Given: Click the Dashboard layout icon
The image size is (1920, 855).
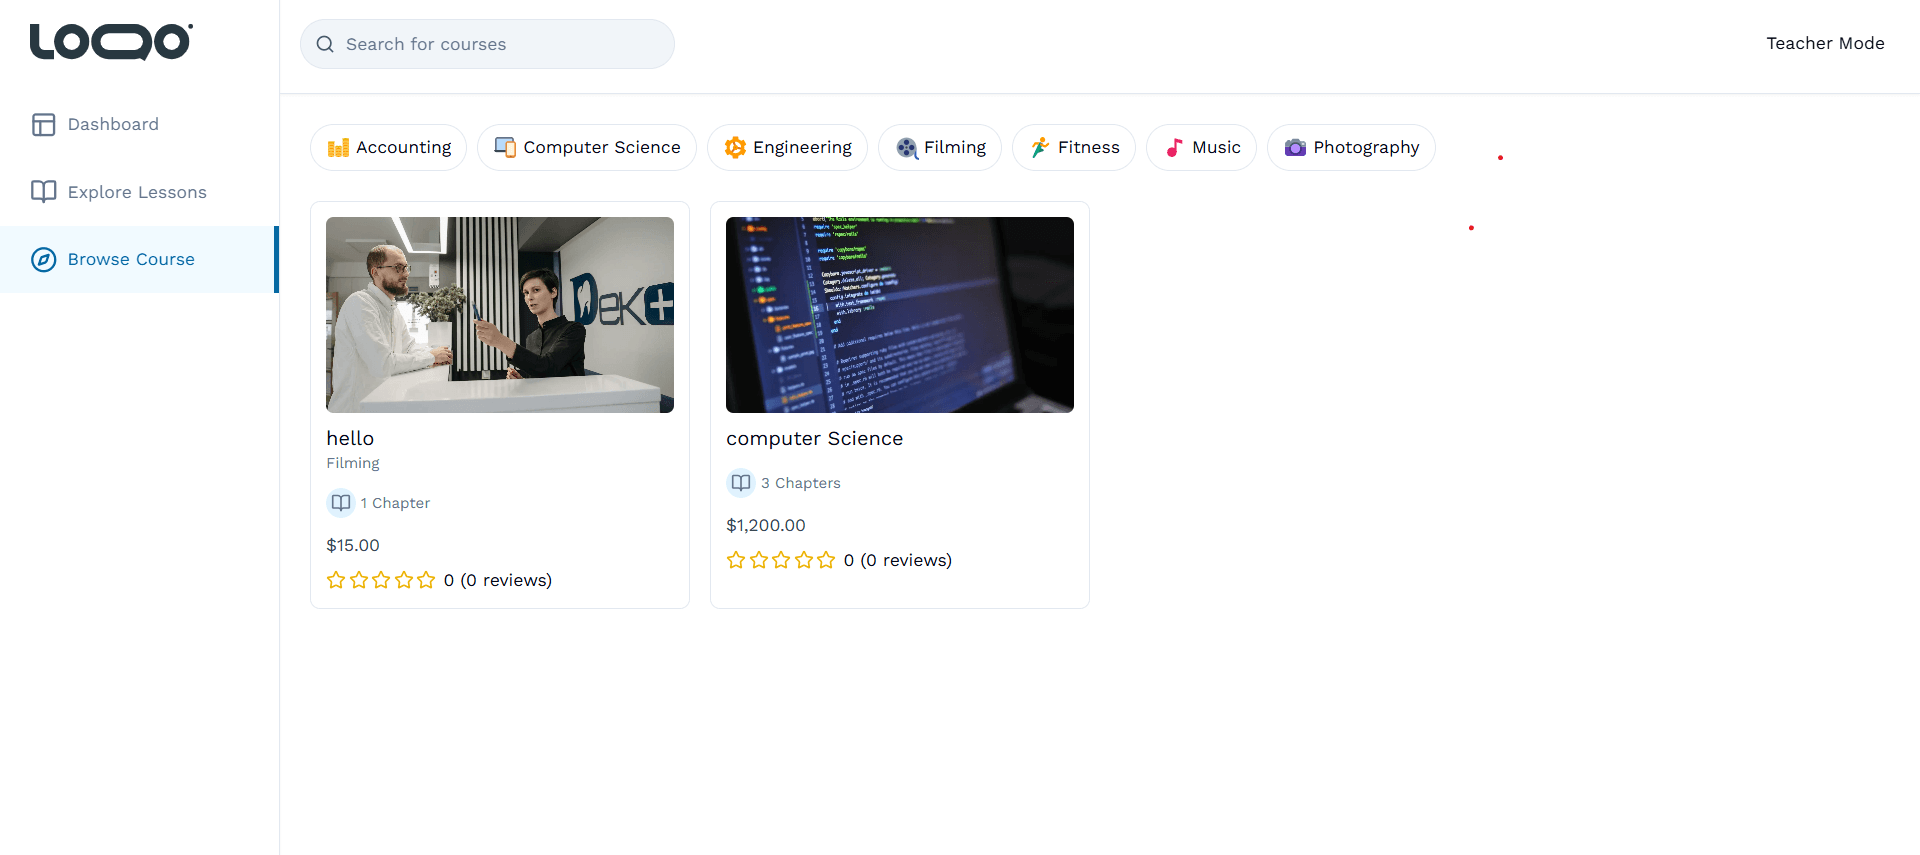Looking at the screenshot, I should point(43,124).
